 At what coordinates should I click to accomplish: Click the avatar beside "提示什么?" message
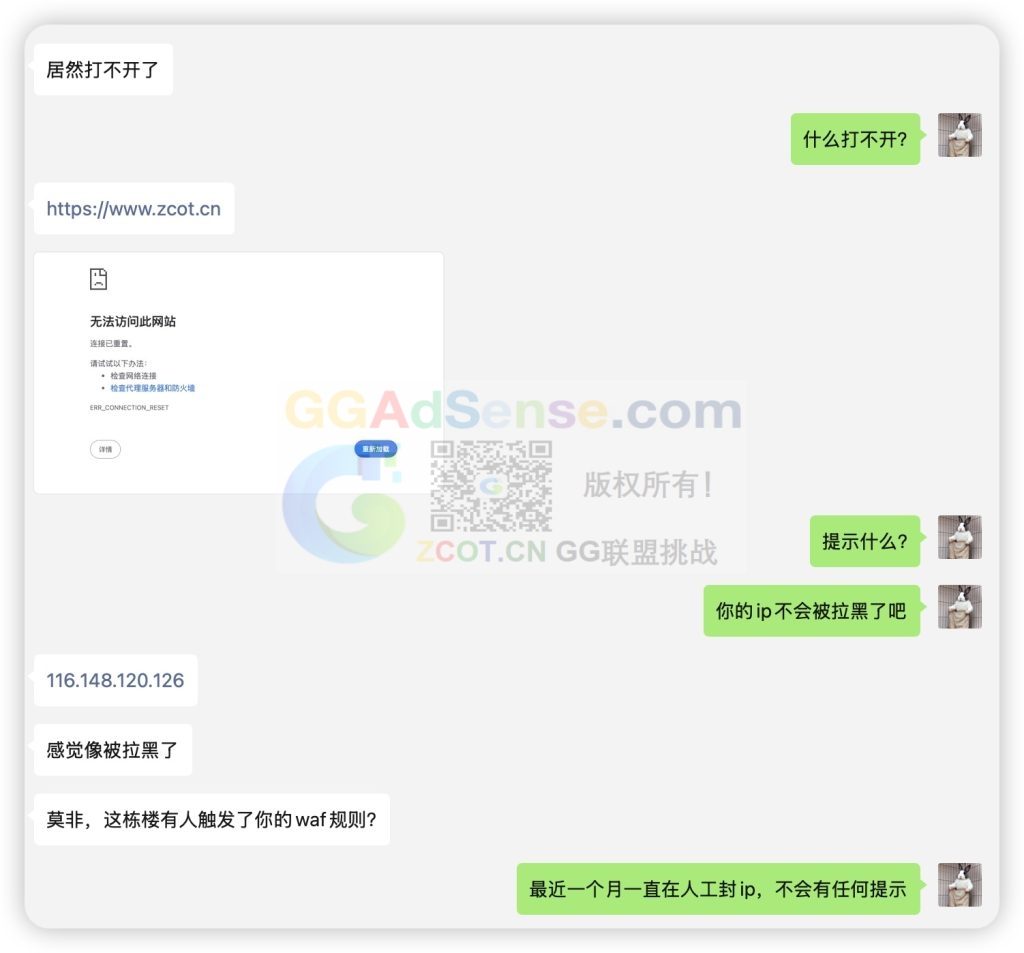tap(959, 537)
